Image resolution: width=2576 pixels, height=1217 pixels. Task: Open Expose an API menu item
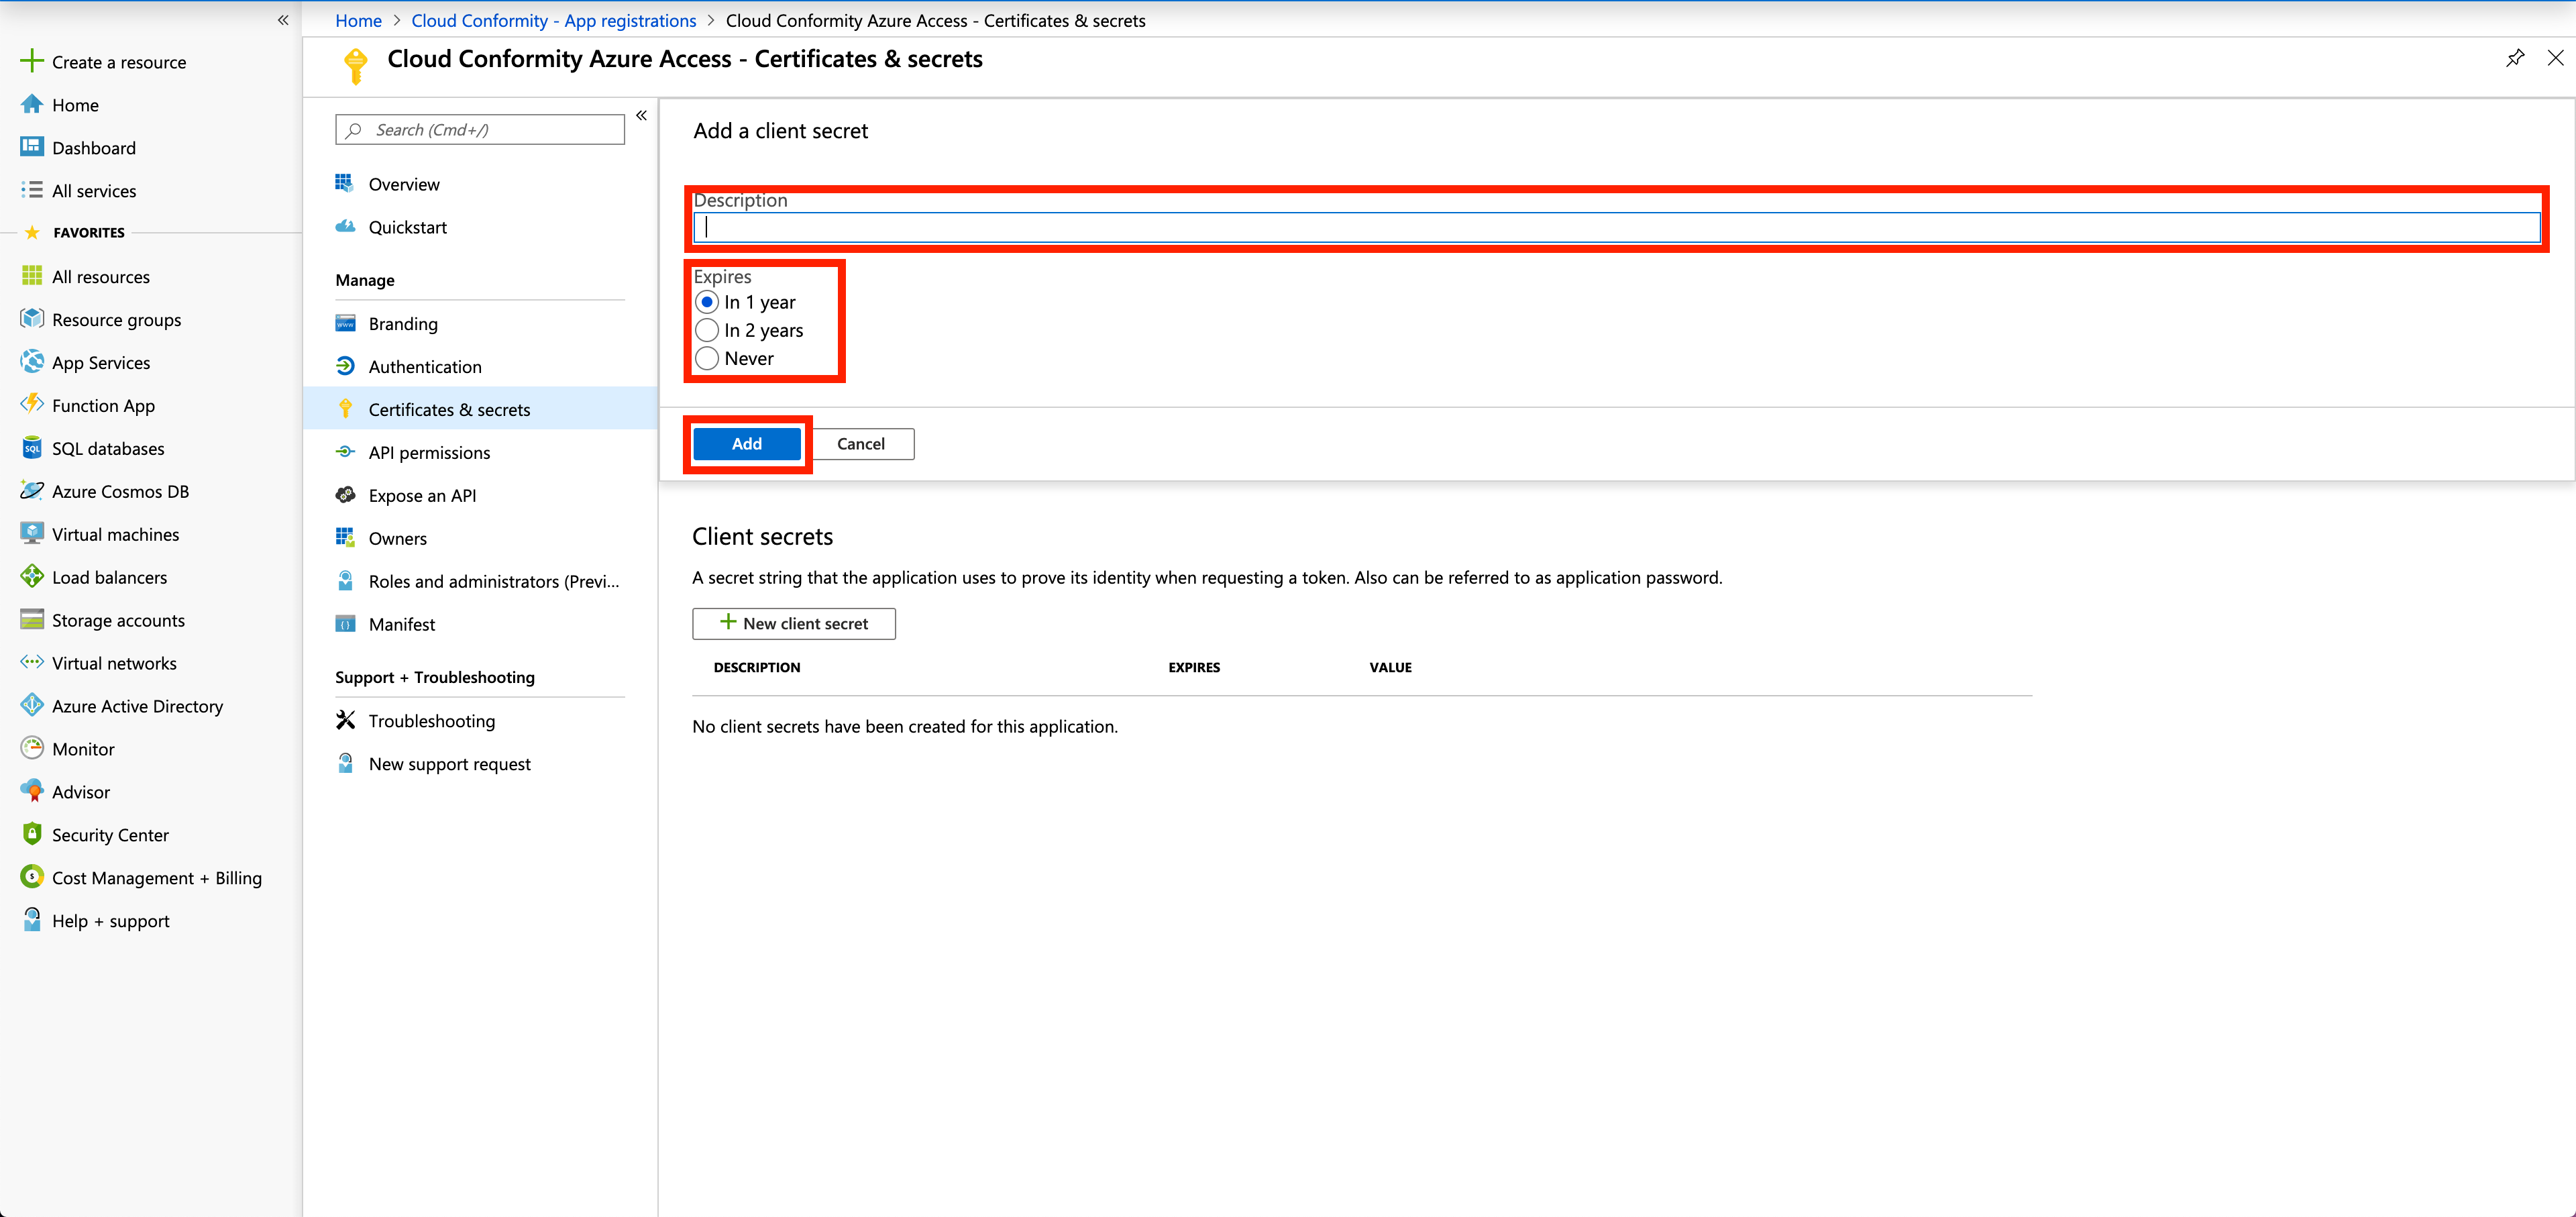coord(480,495)
